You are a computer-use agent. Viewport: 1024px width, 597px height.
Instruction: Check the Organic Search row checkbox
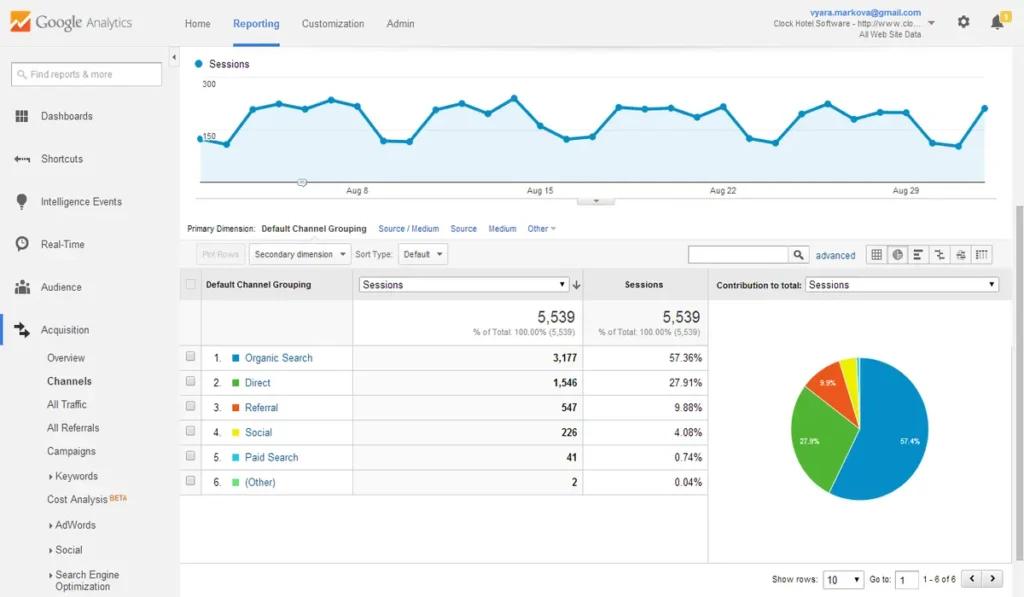[190, 357]
